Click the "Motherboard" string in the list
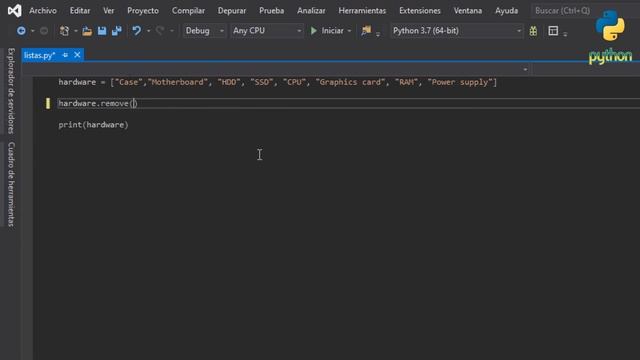Image resolution: width=640 pixels, height=360 pixels. coord(178,82)
